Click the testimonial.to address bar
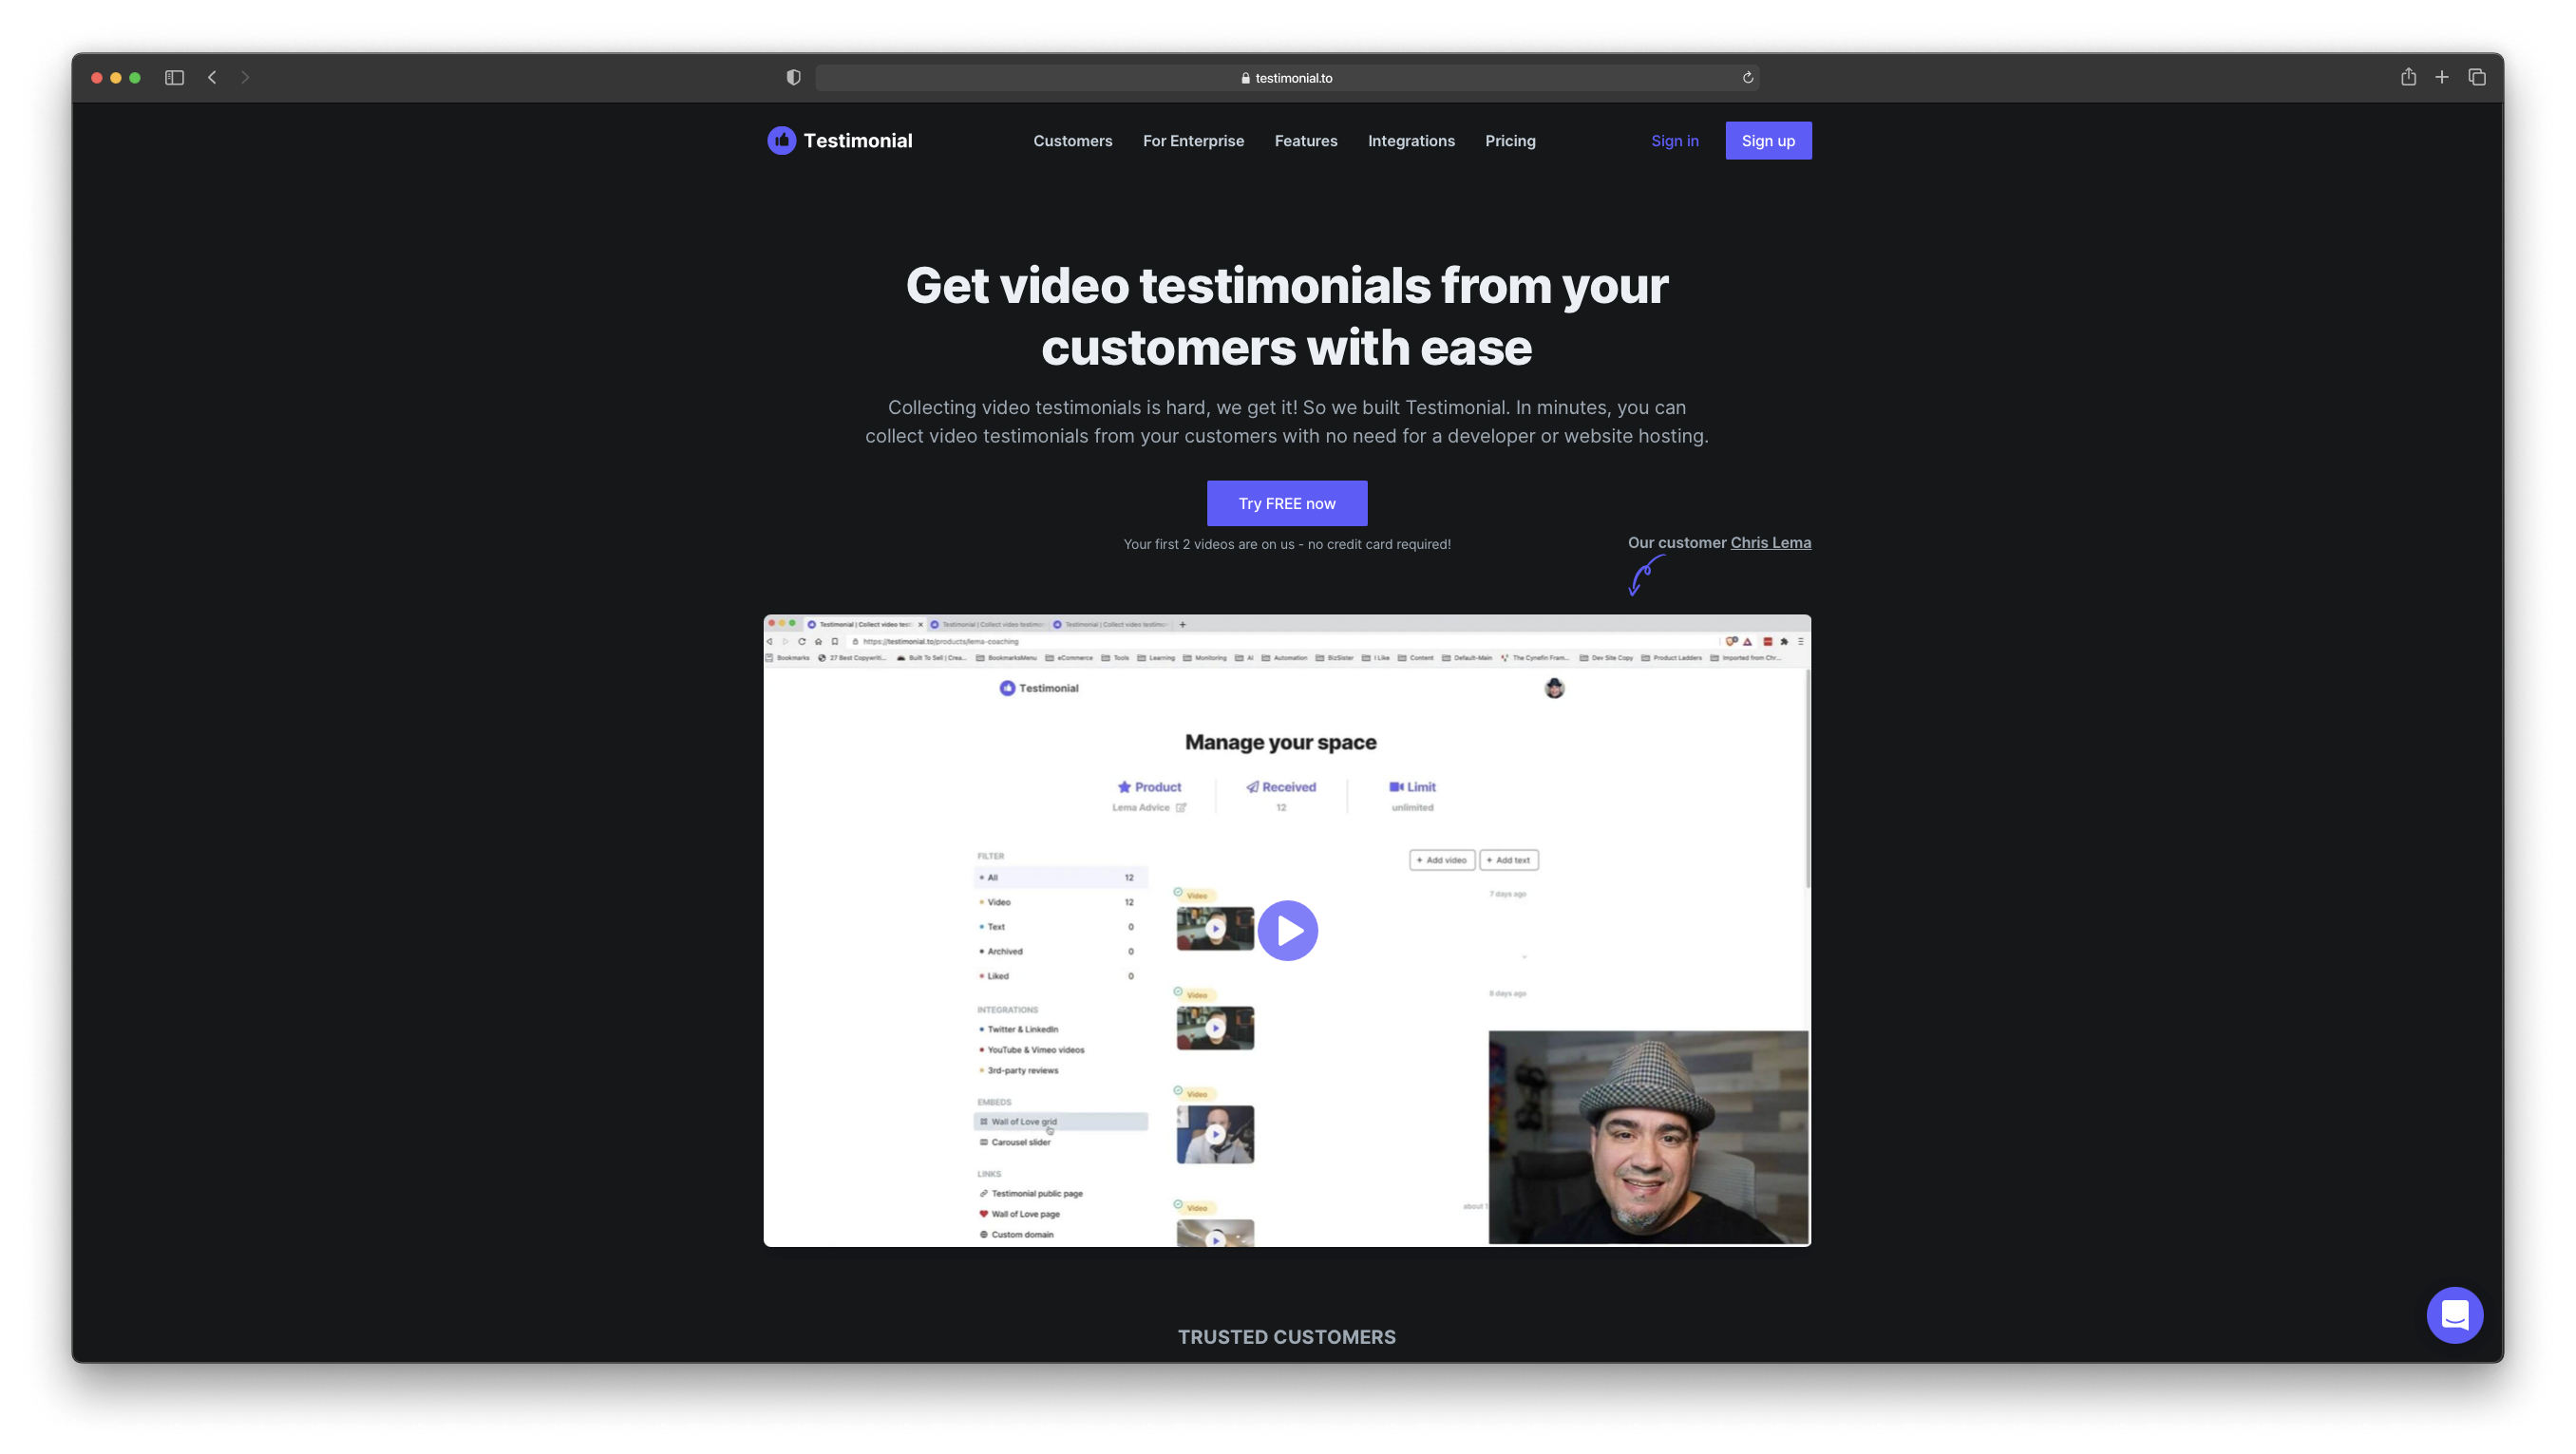 [1287, 78]
